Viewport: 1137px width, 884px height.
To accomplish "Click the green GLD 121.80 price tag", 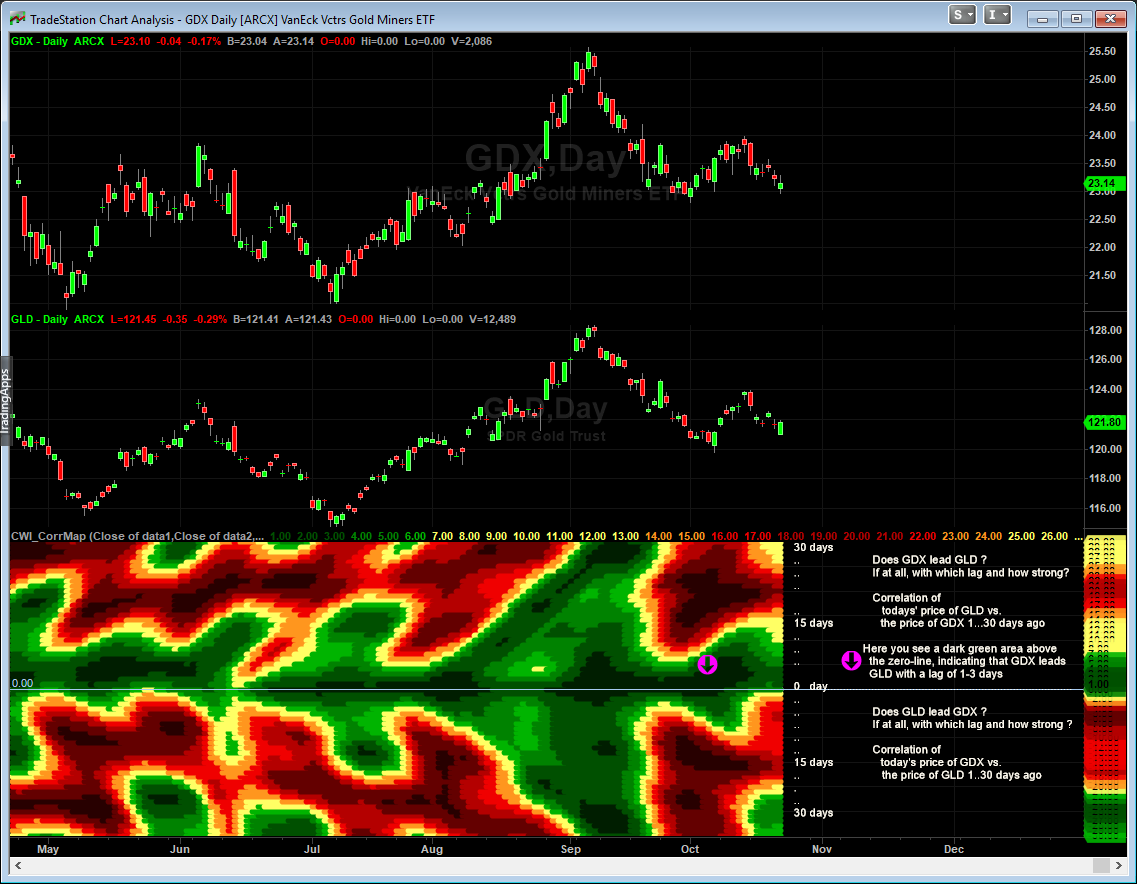I will [1102, 423].
